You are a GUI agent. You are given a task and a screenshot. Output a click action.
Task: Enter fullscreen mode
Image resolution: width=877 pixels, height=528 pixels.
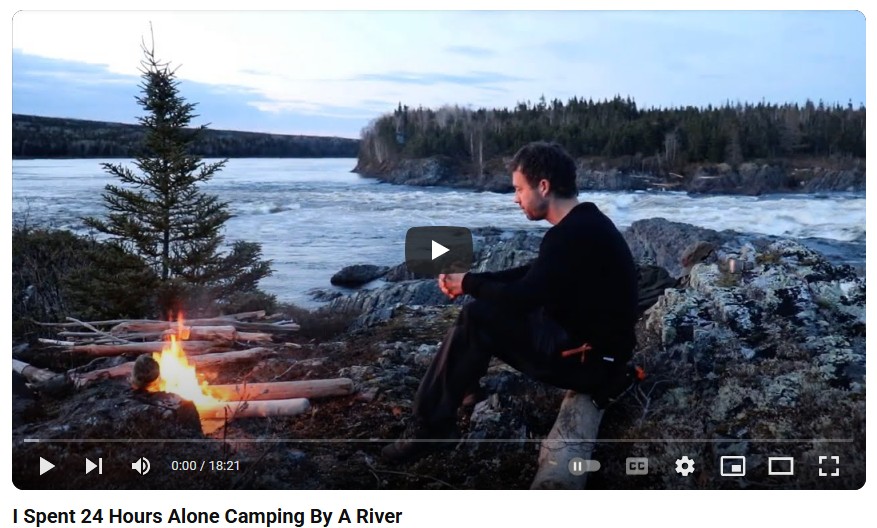point(829,466)
